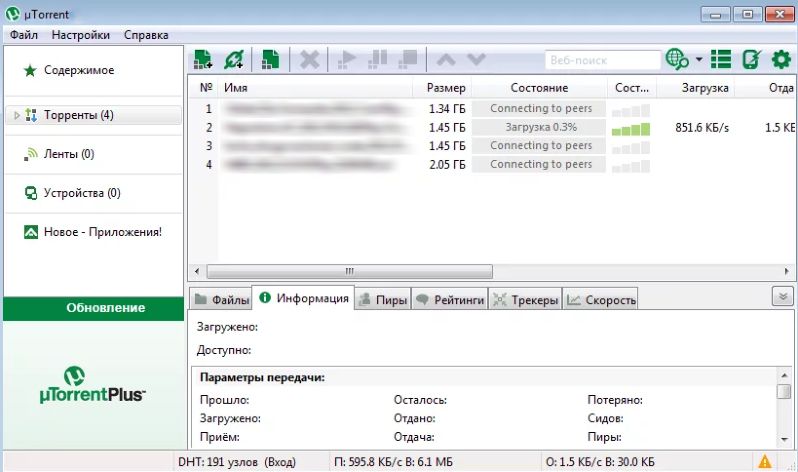798x472 pixels.
Task: Click the right arrow of horizontal scrollbar
Action: click(787, 271)
